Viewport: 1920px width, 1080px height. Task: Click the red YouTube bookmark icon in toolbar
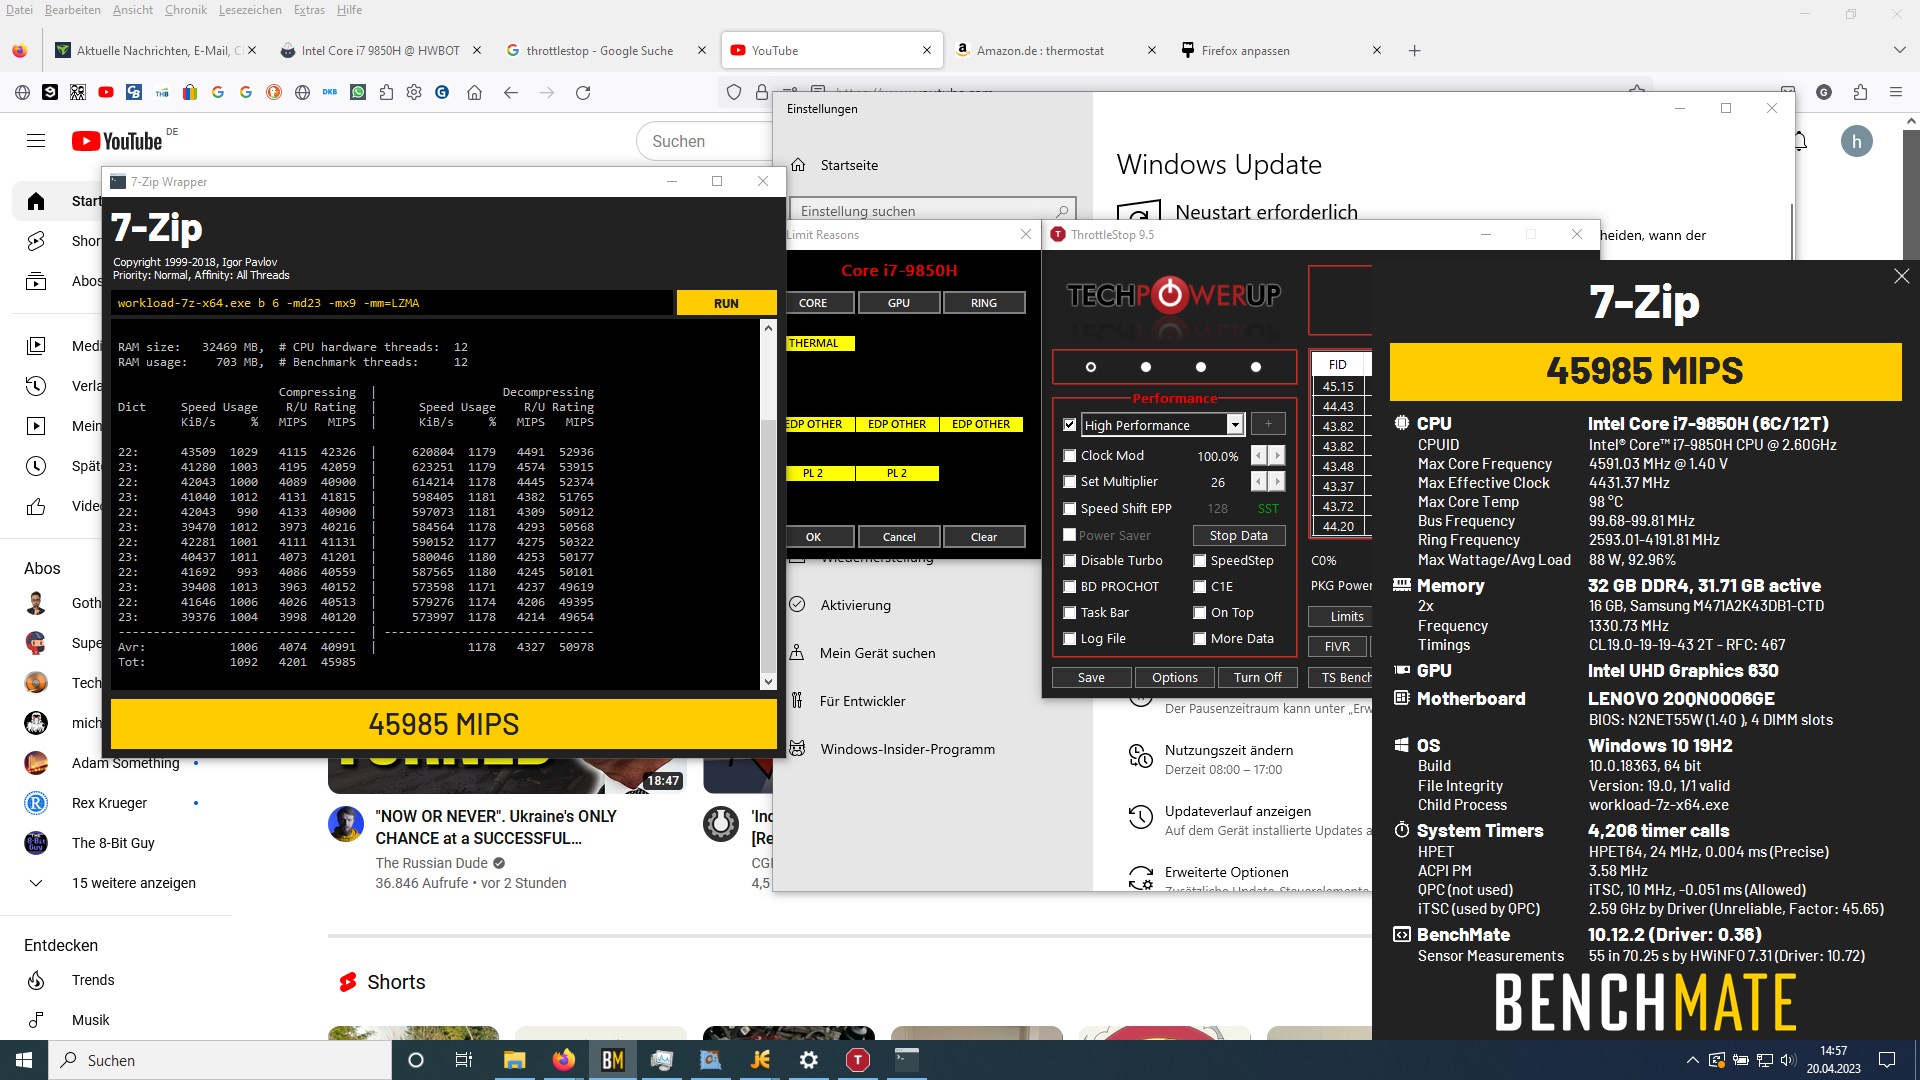pyautogui.click(x=106, y=92)
